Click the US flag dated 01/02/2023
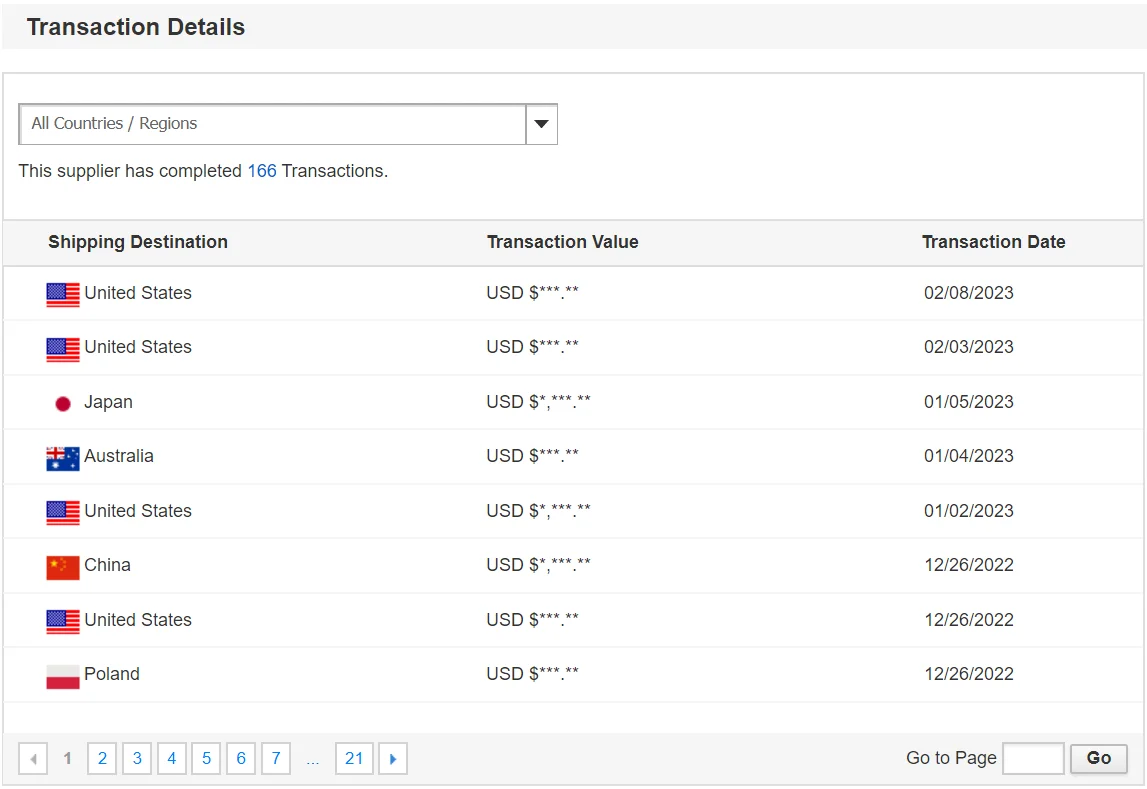This screenshot has height=789, width=1147. click(63, 512)
